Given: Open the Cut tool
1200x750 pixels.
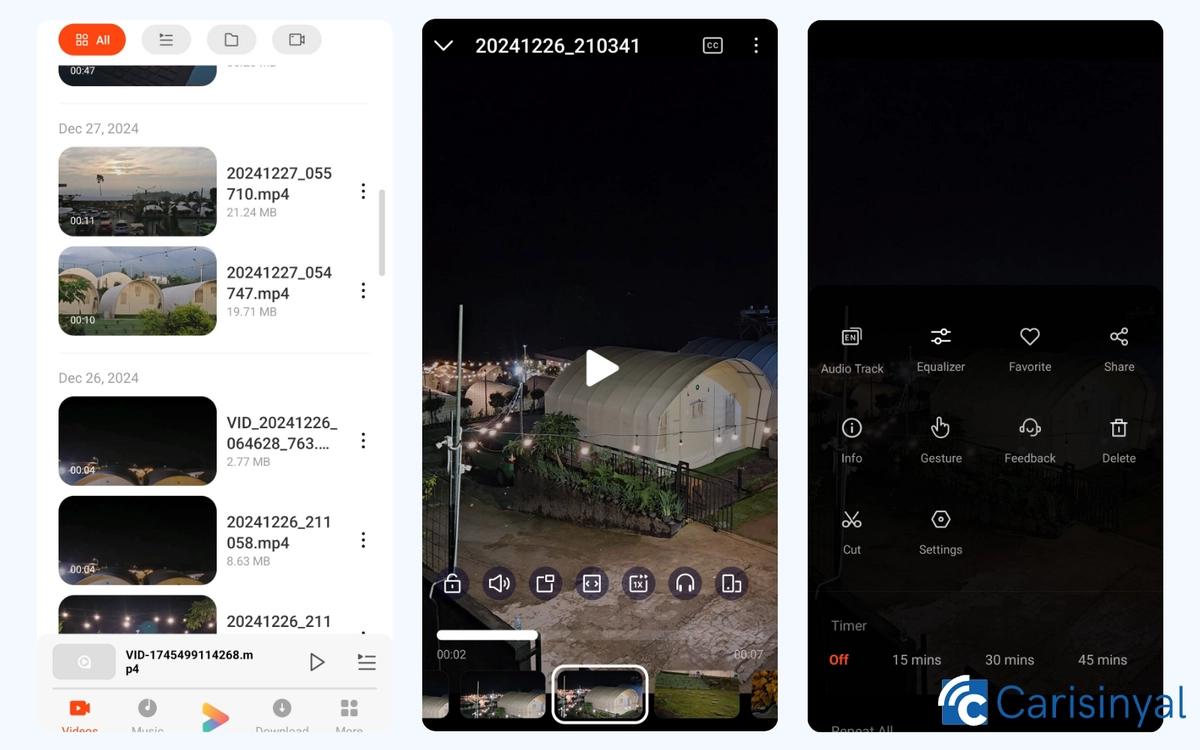Looking at the screenshot, I should point(852,532).
